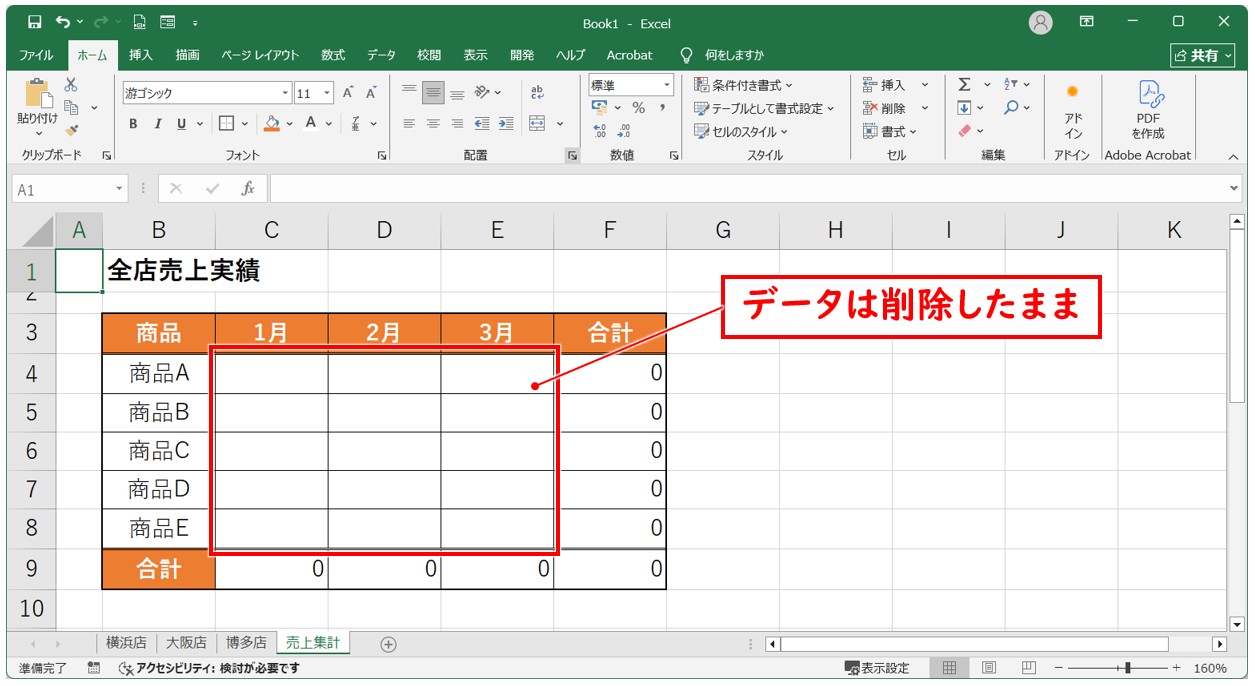The image size is (1255, 686).
Task: Click the Increase Font Size icon
Action: [348, 93]
